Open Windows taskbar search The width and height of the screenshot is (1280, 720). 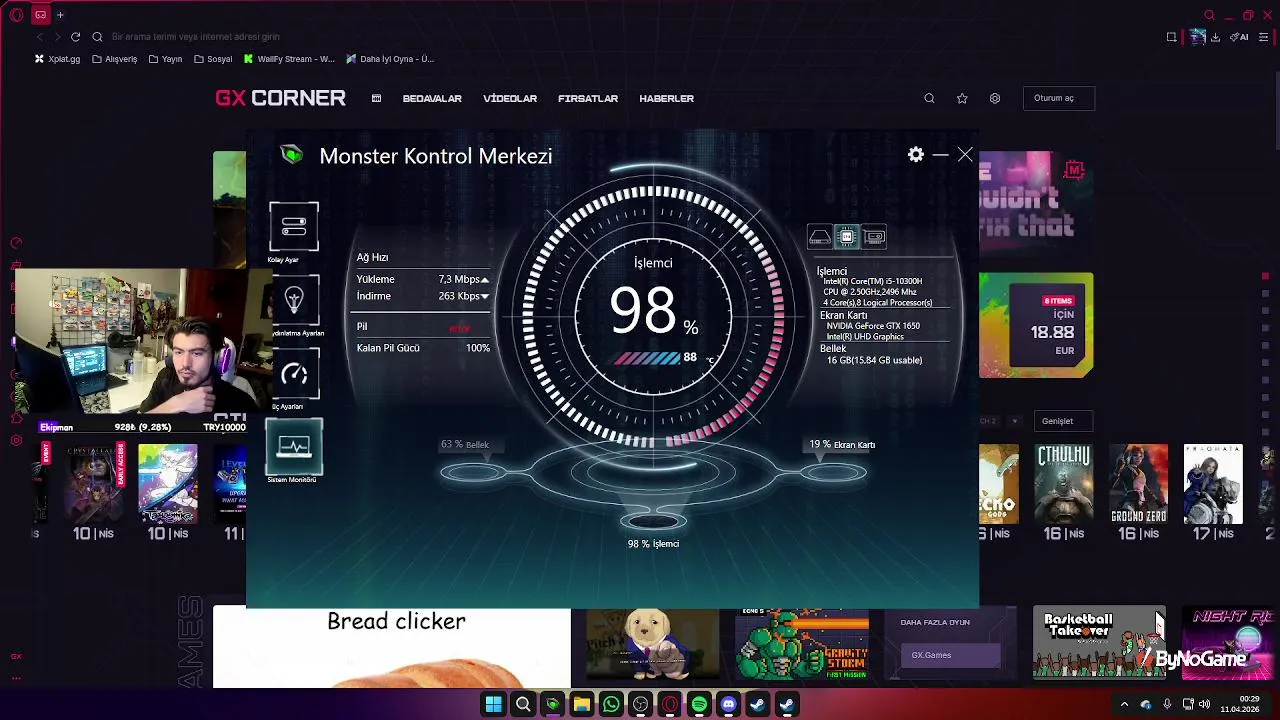522,705
